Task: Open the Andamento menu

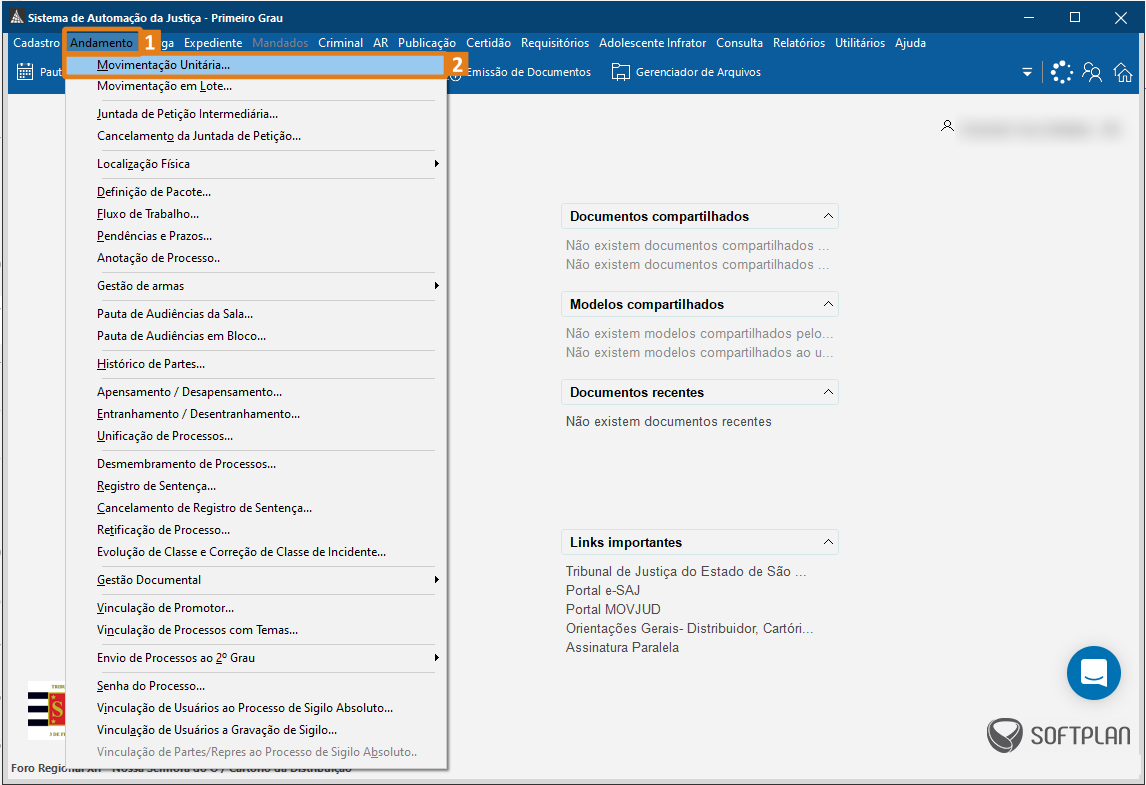Action: [x=102, y=42]
